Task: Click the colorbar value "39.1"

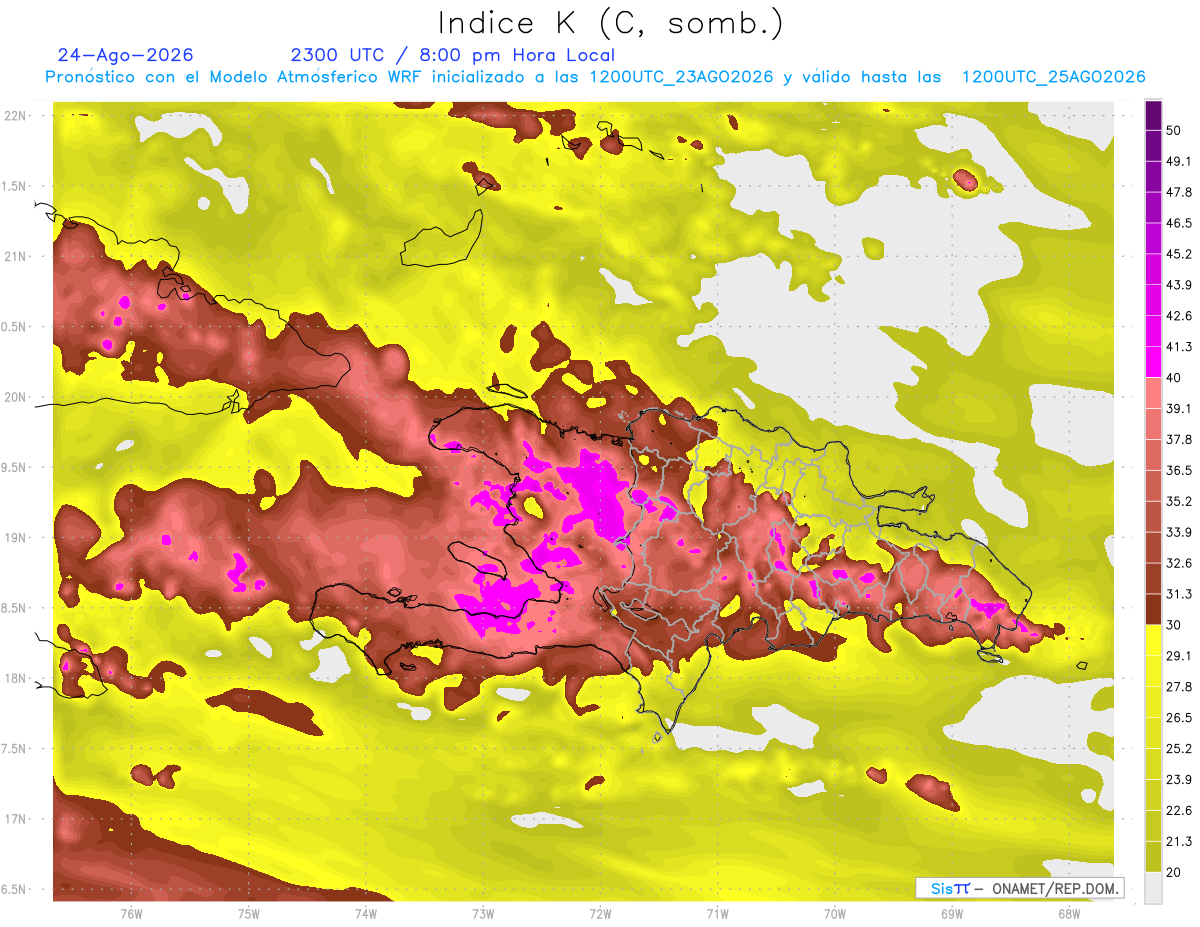Action: 1179,409
